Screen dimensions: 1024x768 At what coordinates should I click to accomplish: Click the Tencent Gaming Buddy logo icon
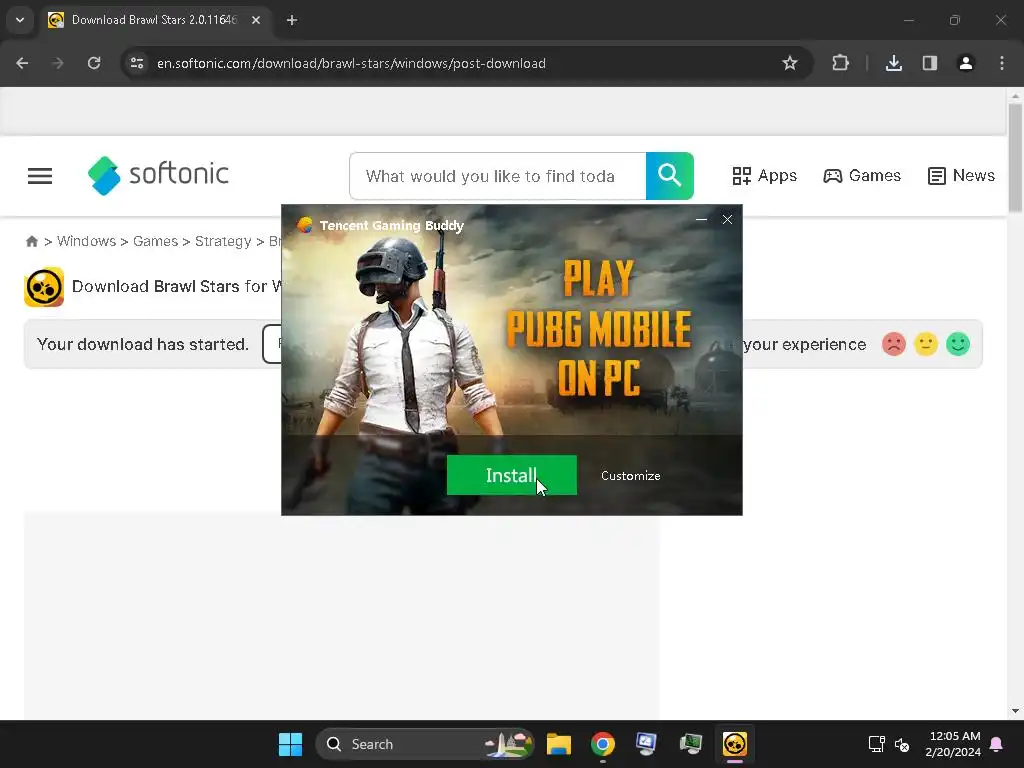tap(304, 225)
